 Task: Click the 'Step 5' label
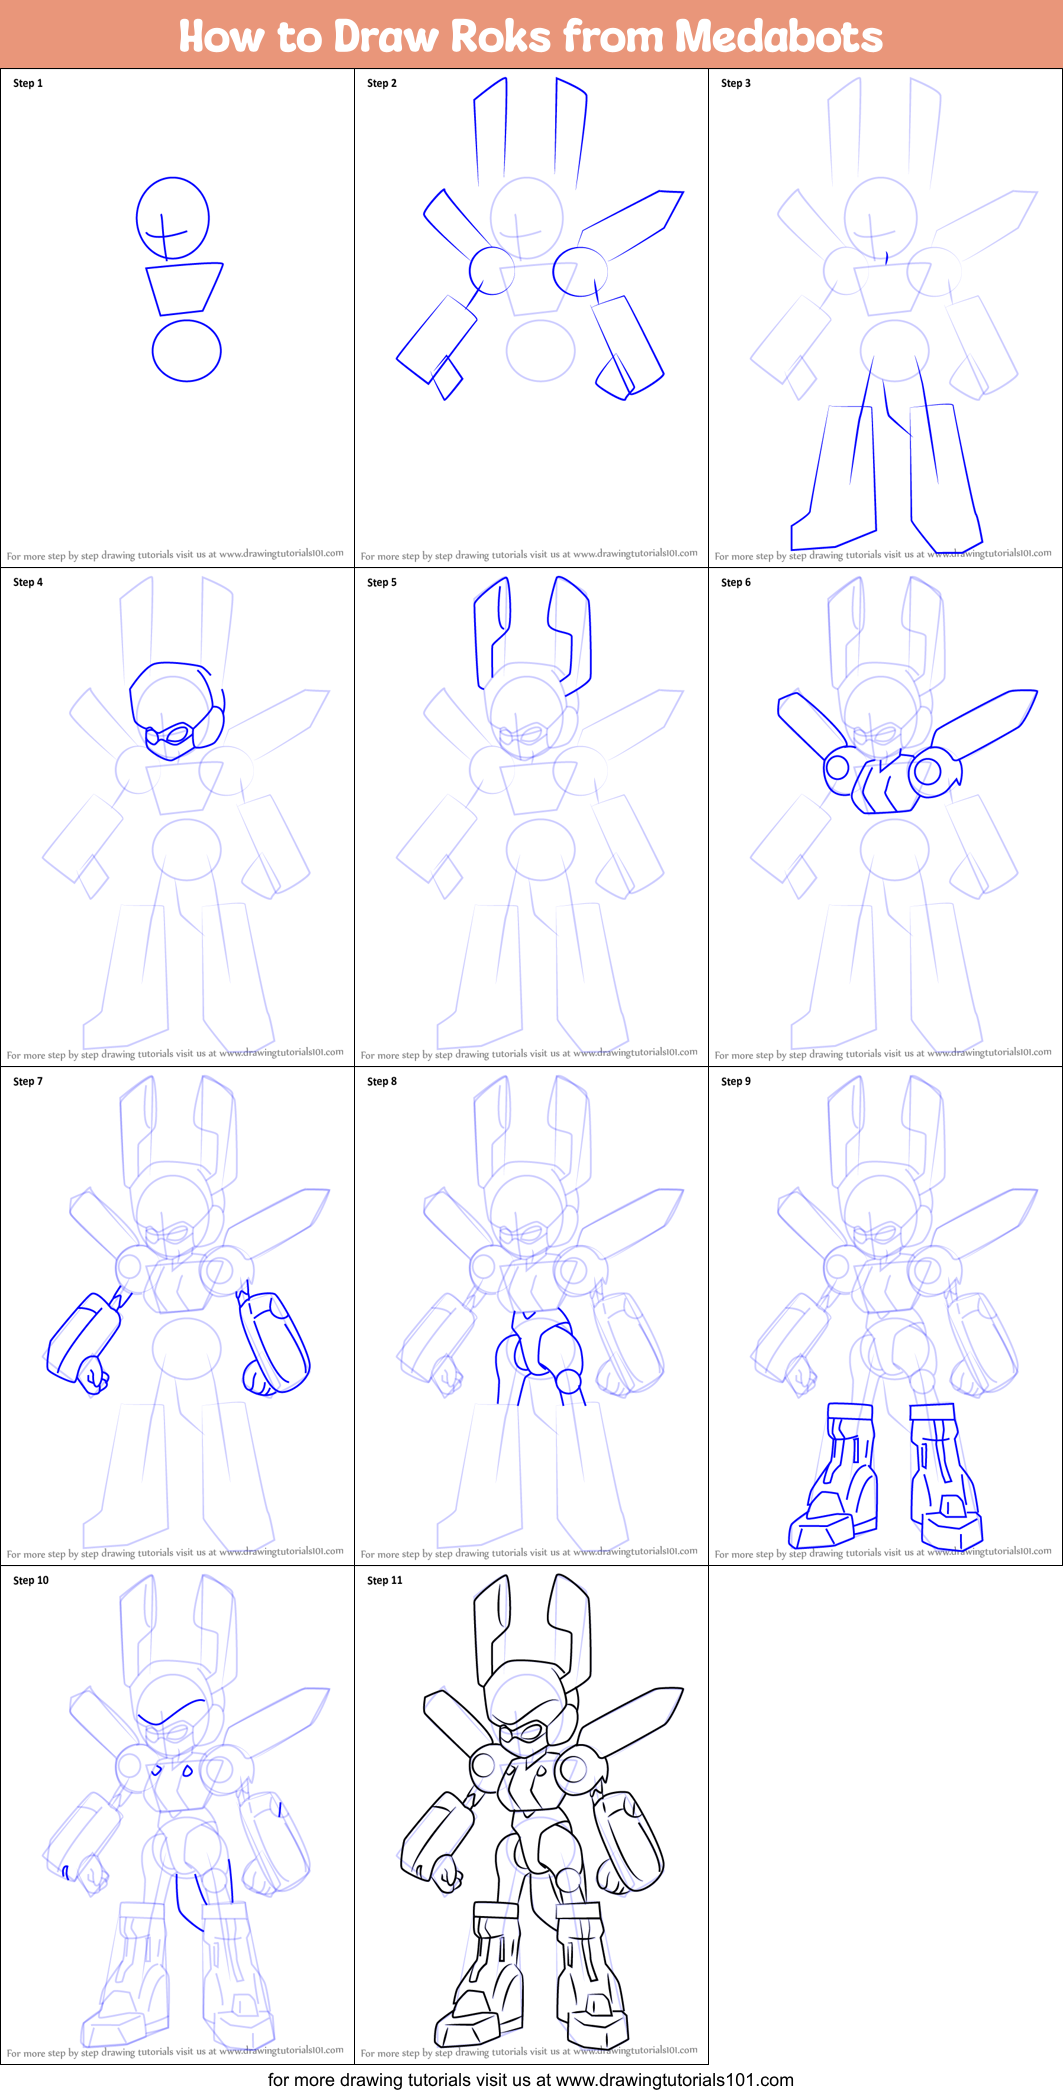point(382,582)
